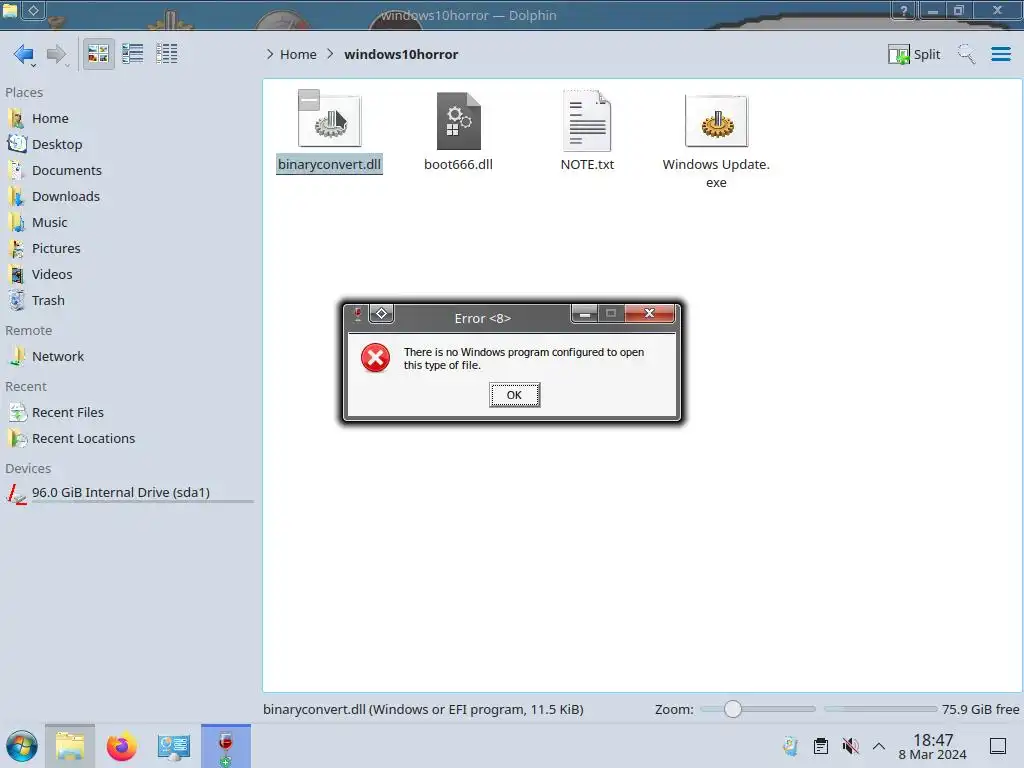1024x768 pixels.
Task: Minimize the Error <8> dialog
Action: coord(585,313)
